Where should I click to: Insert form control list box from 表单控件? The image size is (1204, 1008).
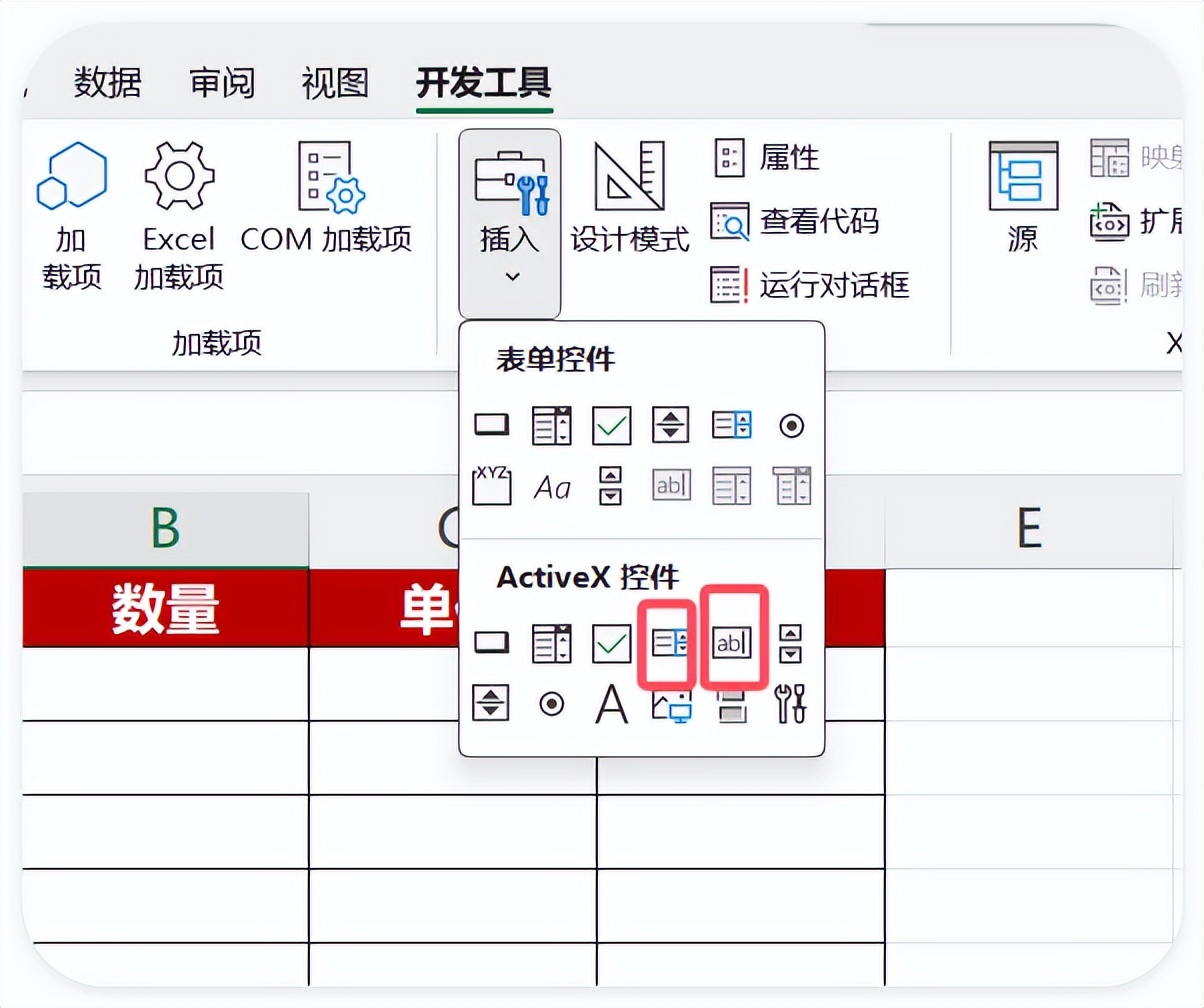731,427
